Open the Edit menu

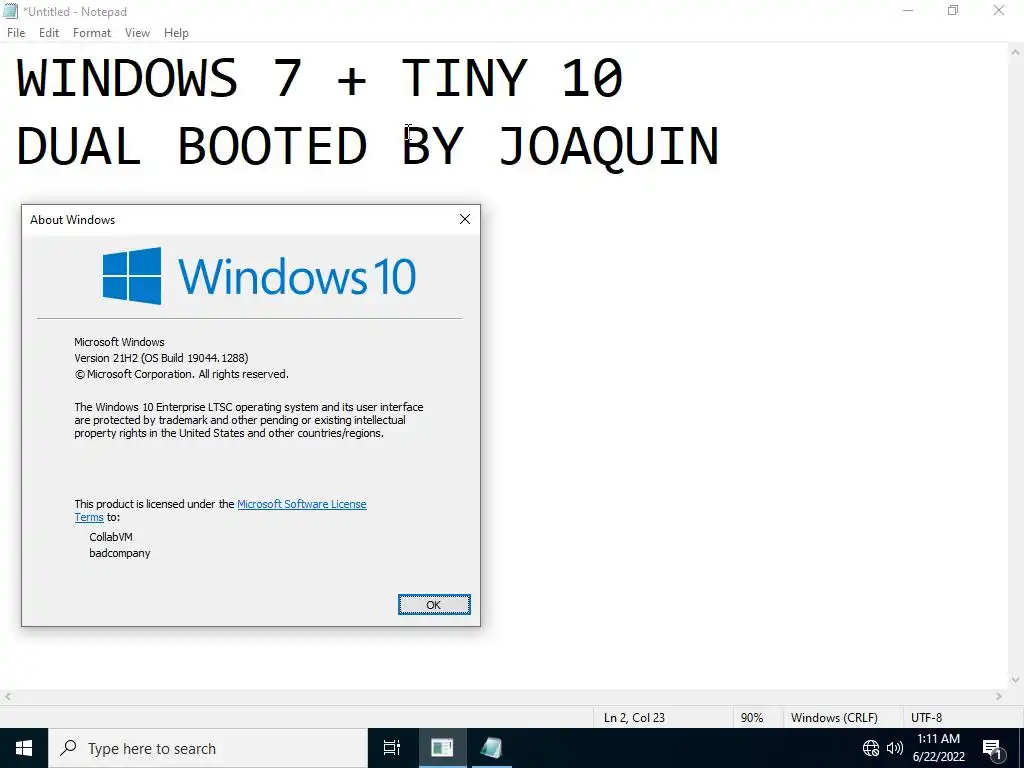(49, 33)
